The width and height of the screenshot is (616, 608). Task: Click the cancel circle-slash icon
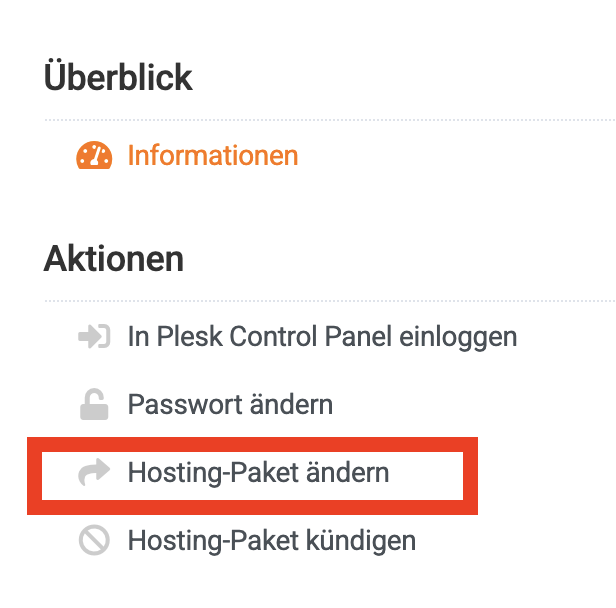coord(93,541)
